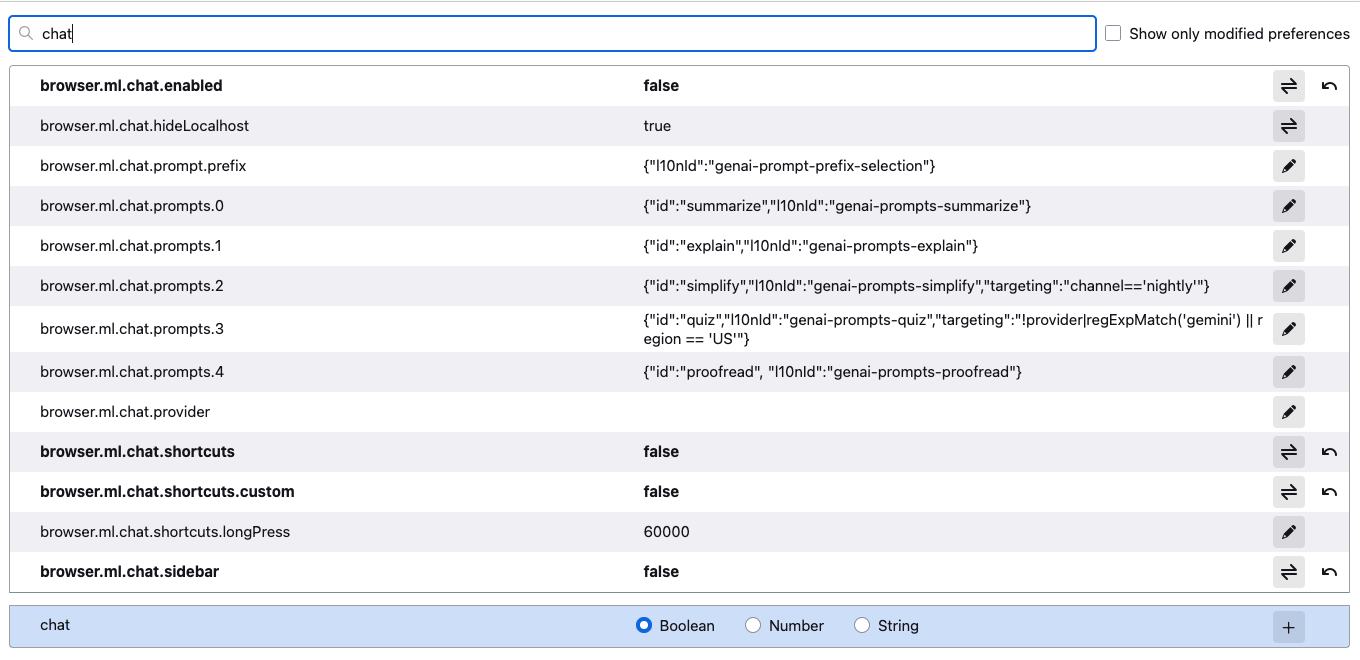The image size is (1360, 660).
Task: Edit the browser.ml.chat.prompts.0 value
Action: 1289,206
